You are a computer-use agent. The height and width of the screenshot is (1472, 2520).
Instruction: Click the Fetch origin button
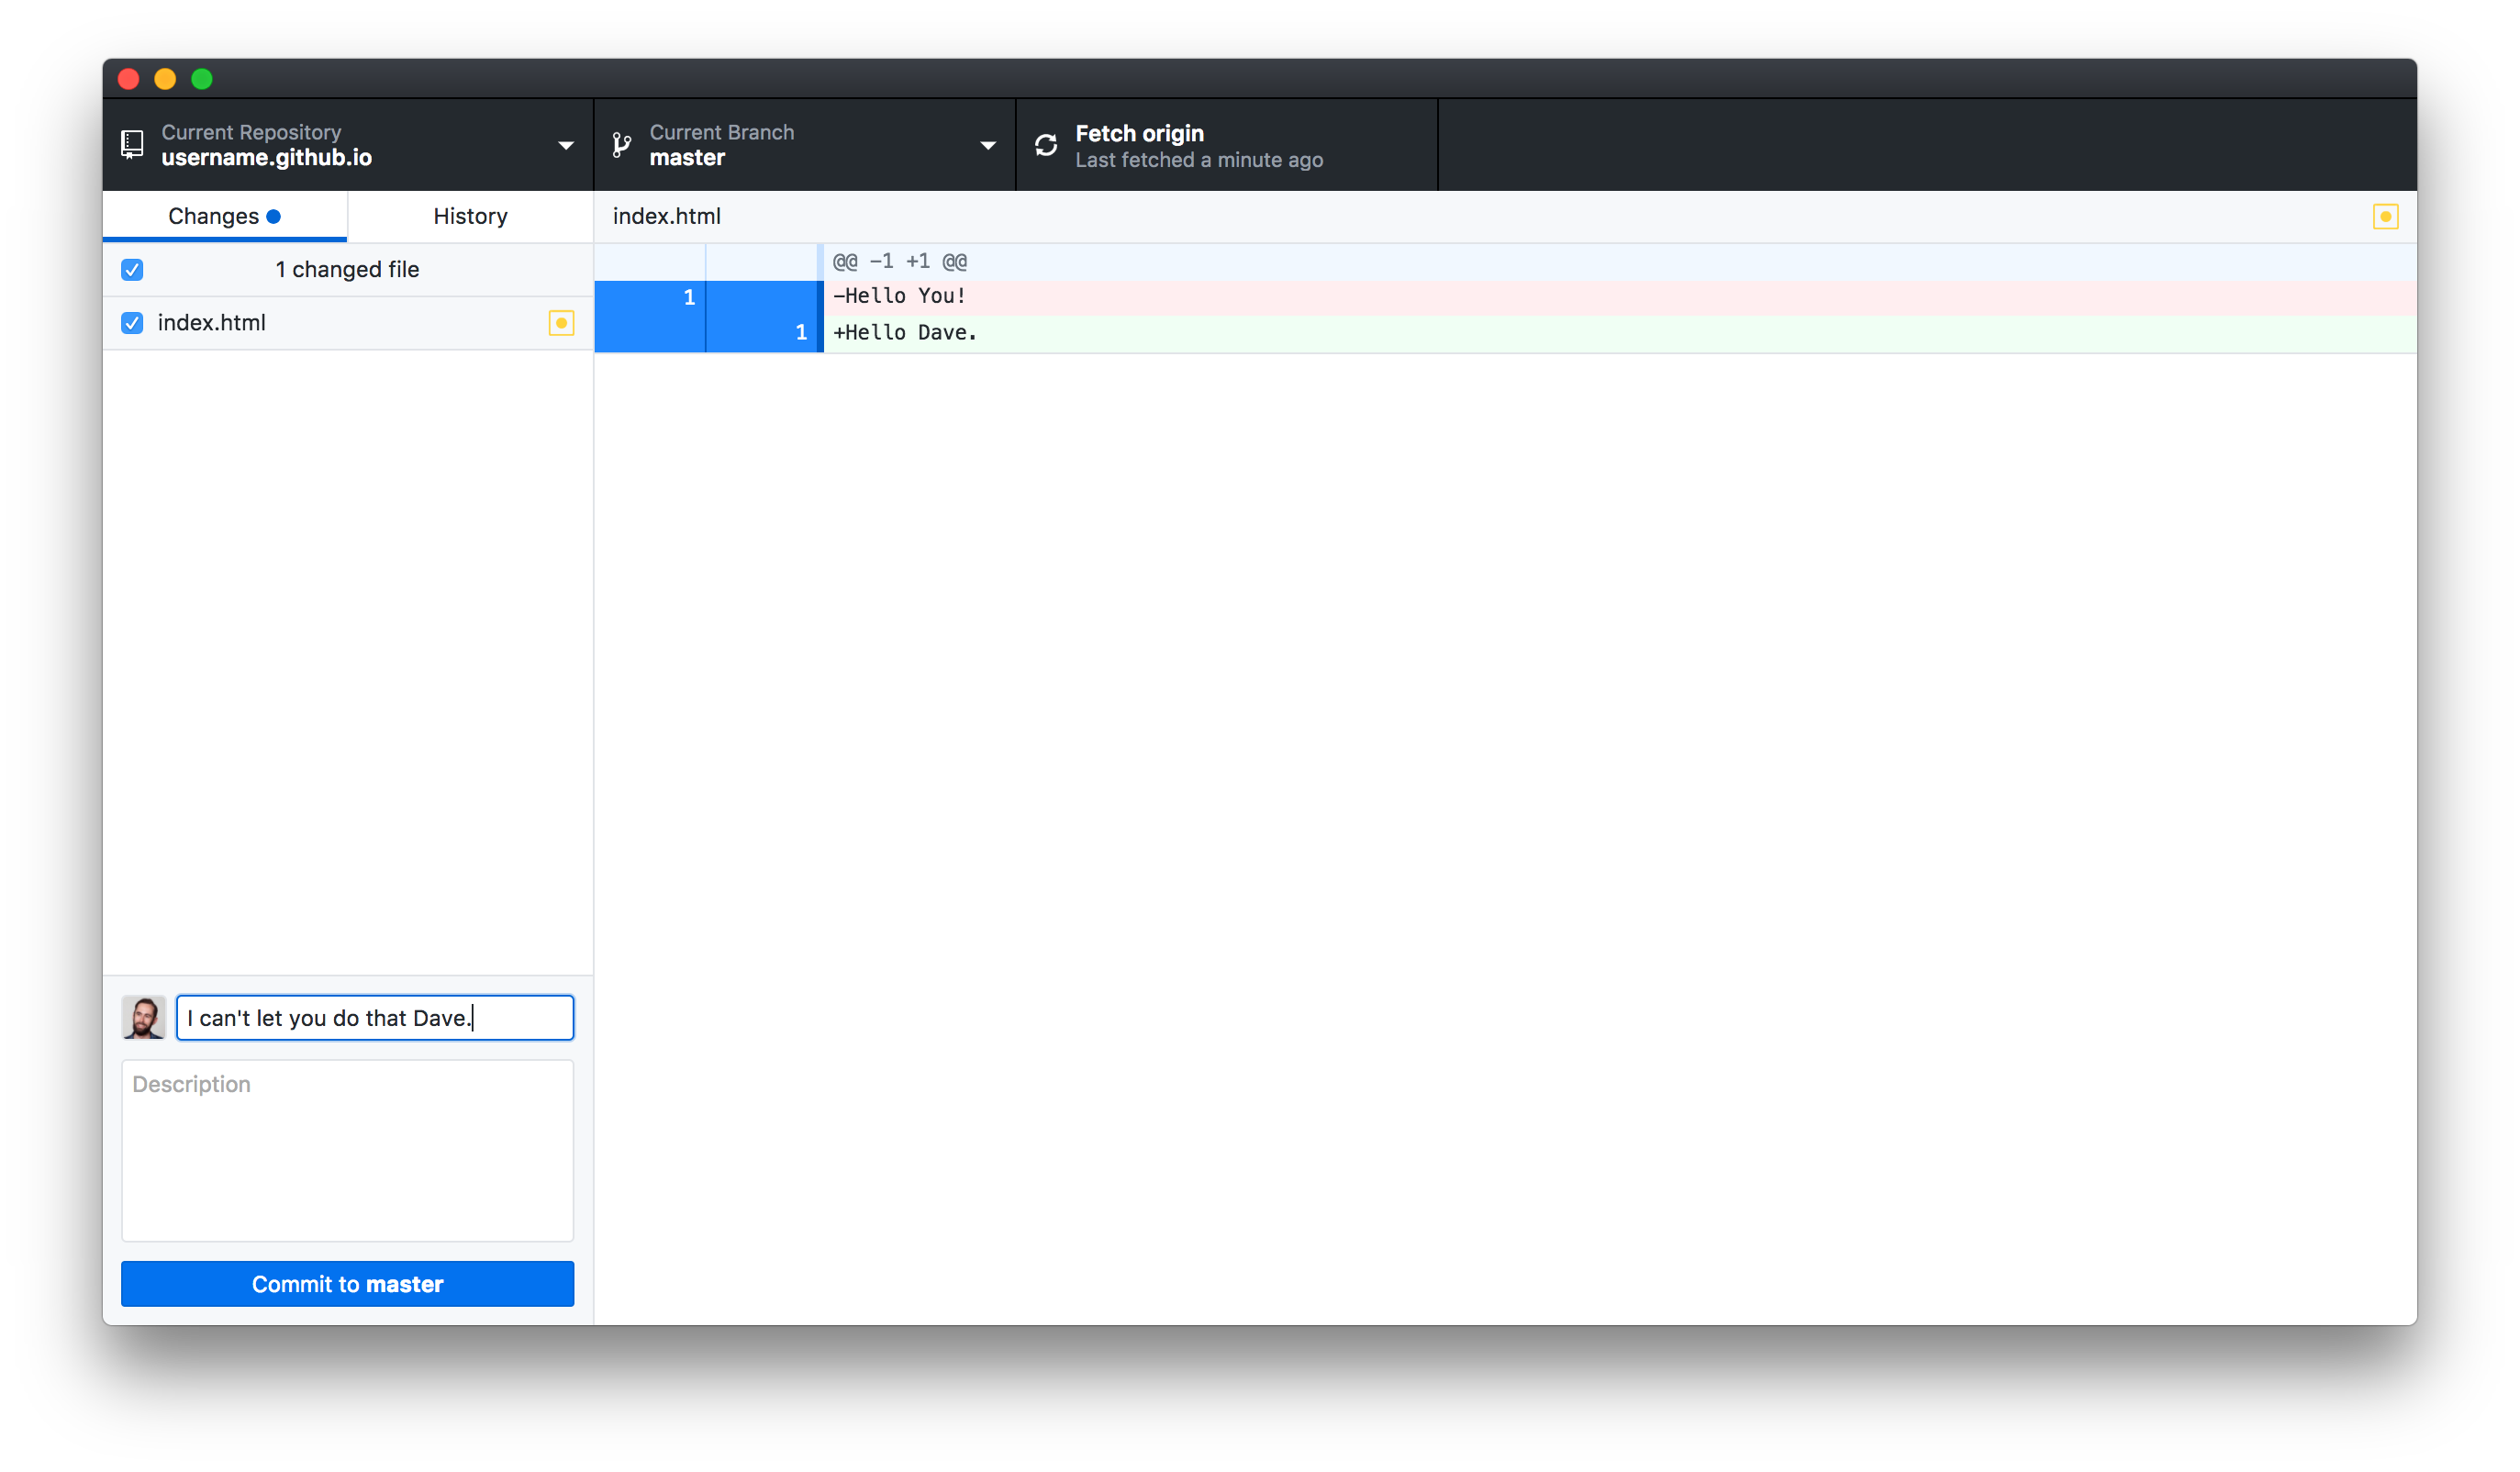click(x=1227, y=145)
